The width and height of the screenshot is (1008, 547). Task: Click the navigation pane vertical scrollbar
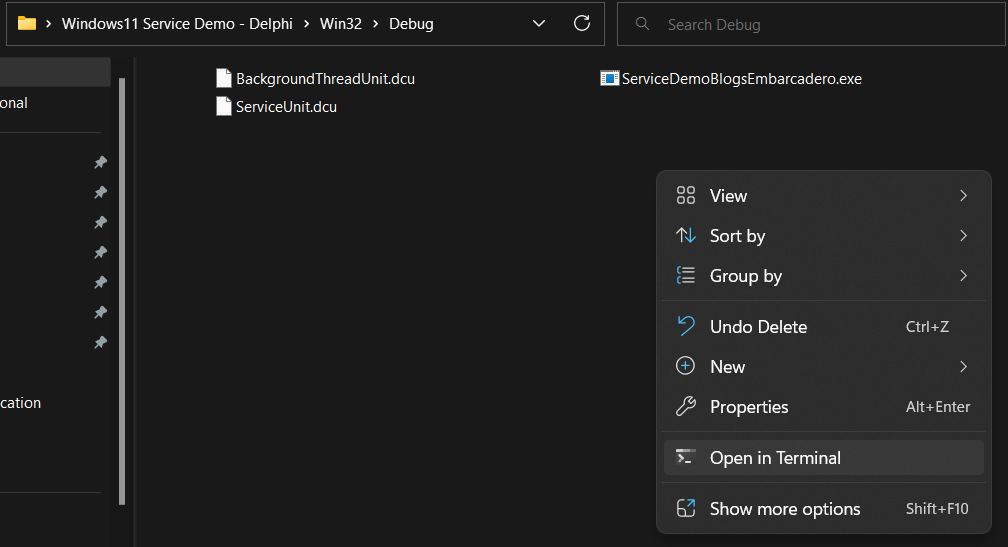(122, 290)
